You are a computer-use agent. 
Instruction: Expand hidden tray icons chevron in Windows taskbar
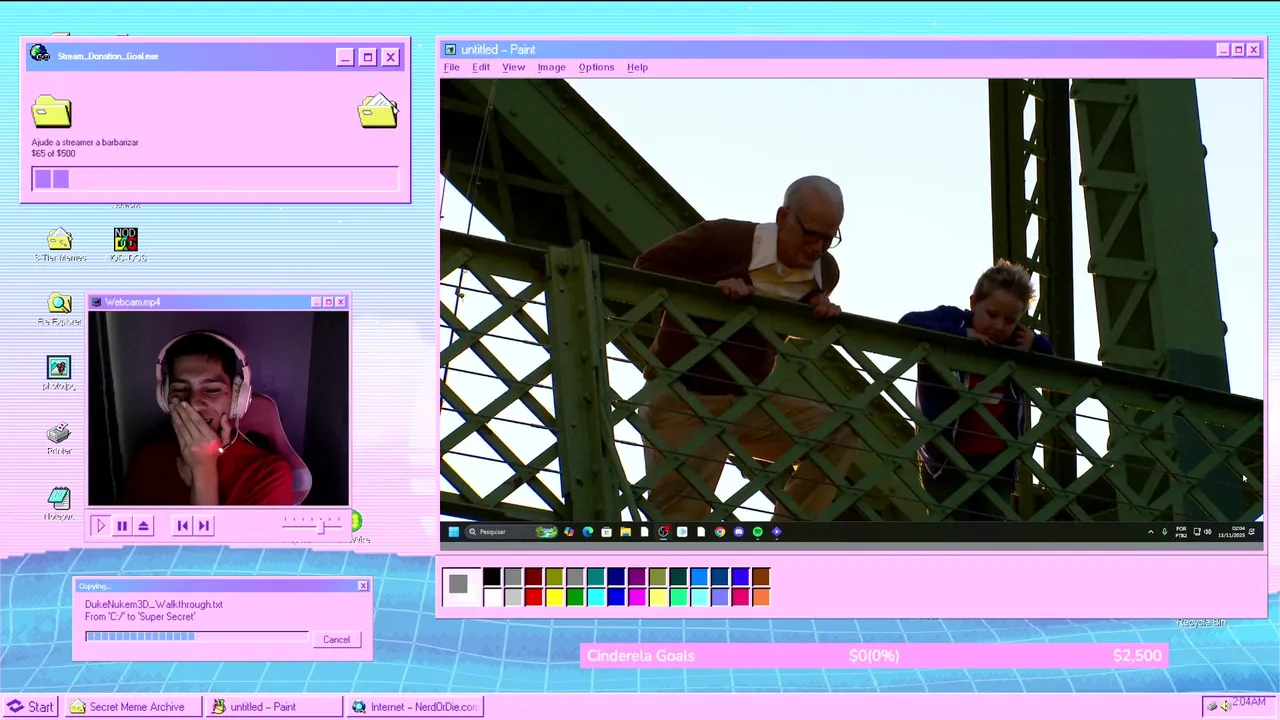(1151, 532)
